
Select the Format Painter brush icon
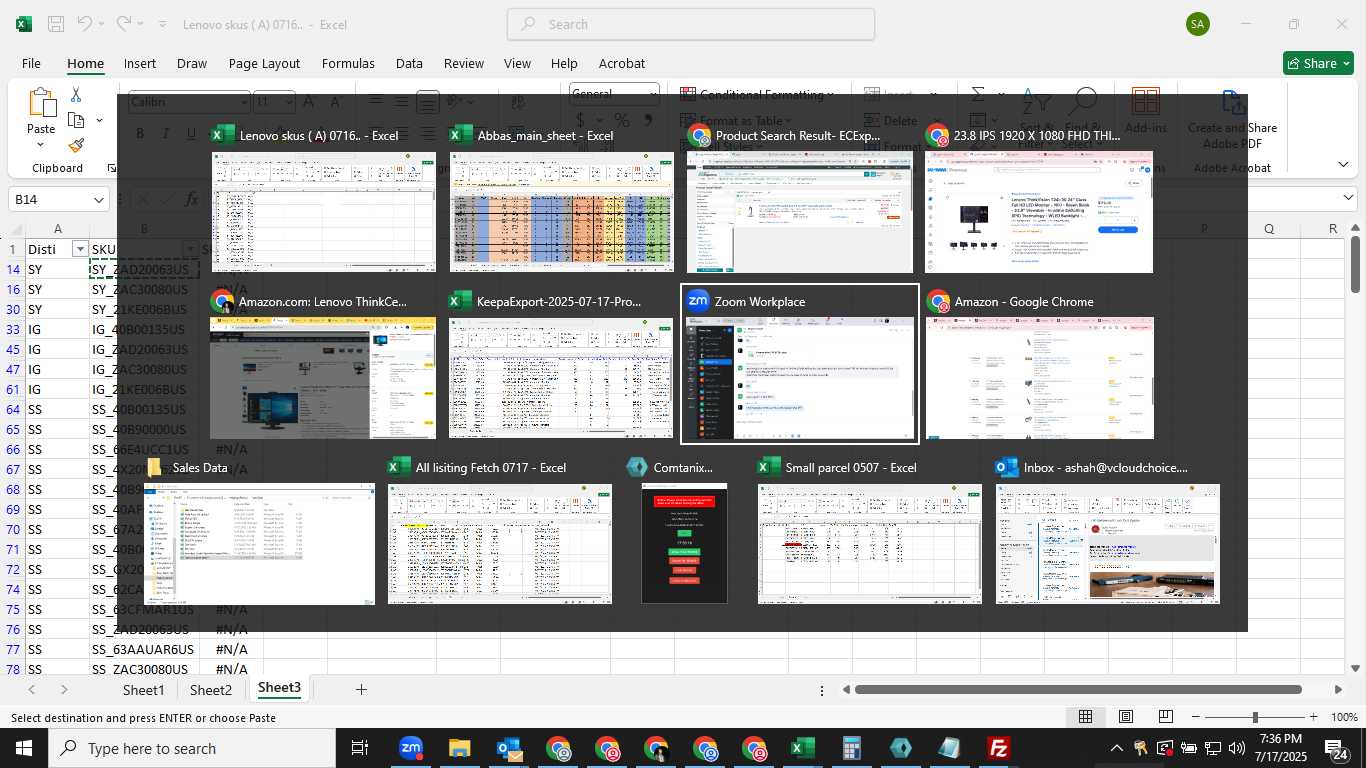pyautogui.click(x=76, y=145)
